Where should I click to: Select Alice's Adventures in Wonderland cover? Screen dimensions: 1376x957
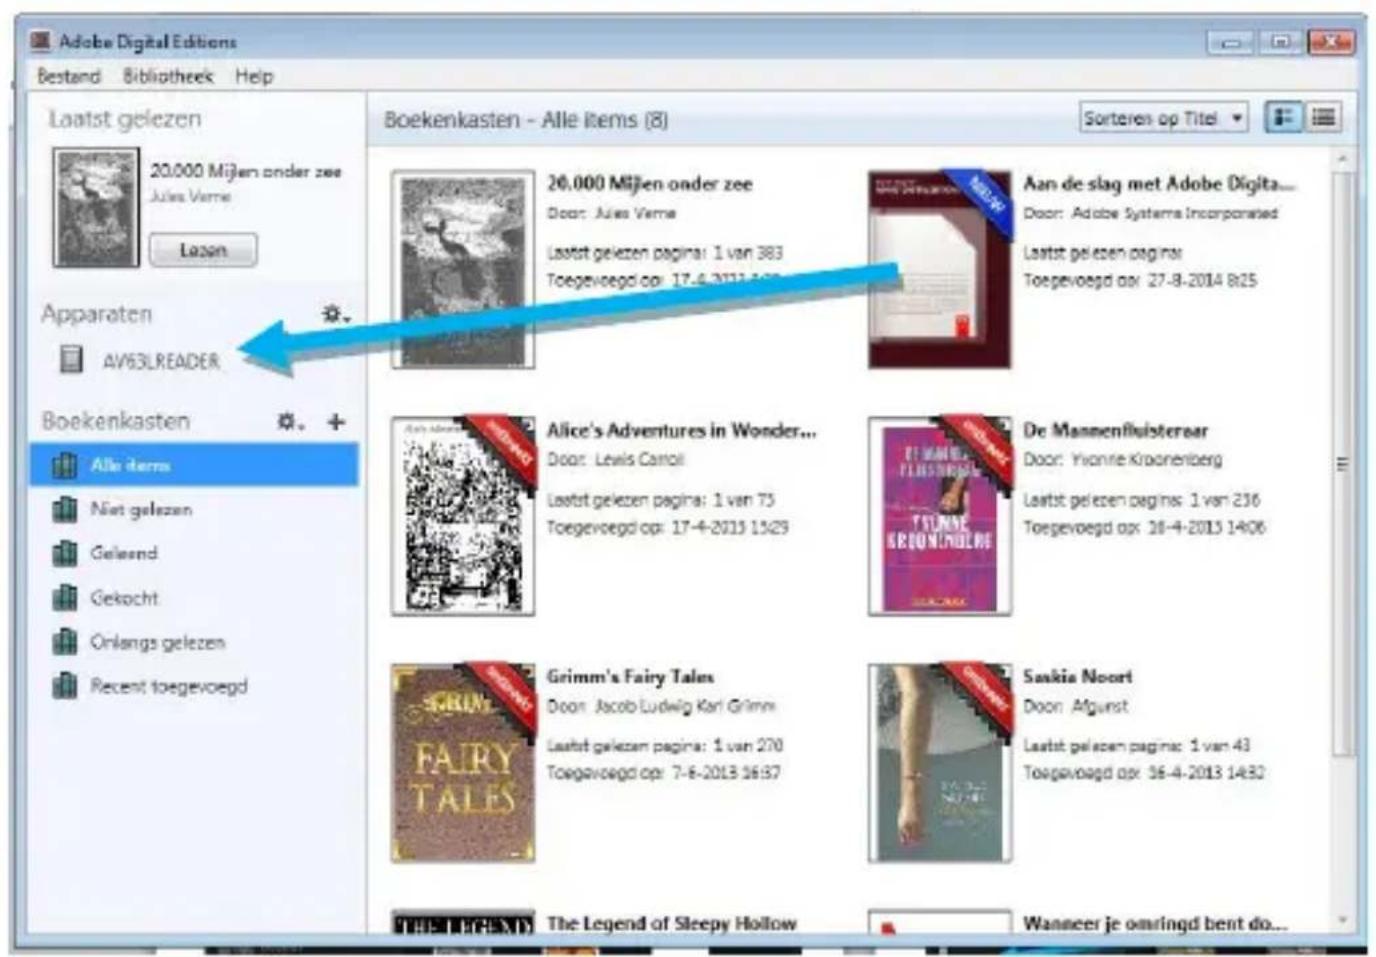pos(463,516)
